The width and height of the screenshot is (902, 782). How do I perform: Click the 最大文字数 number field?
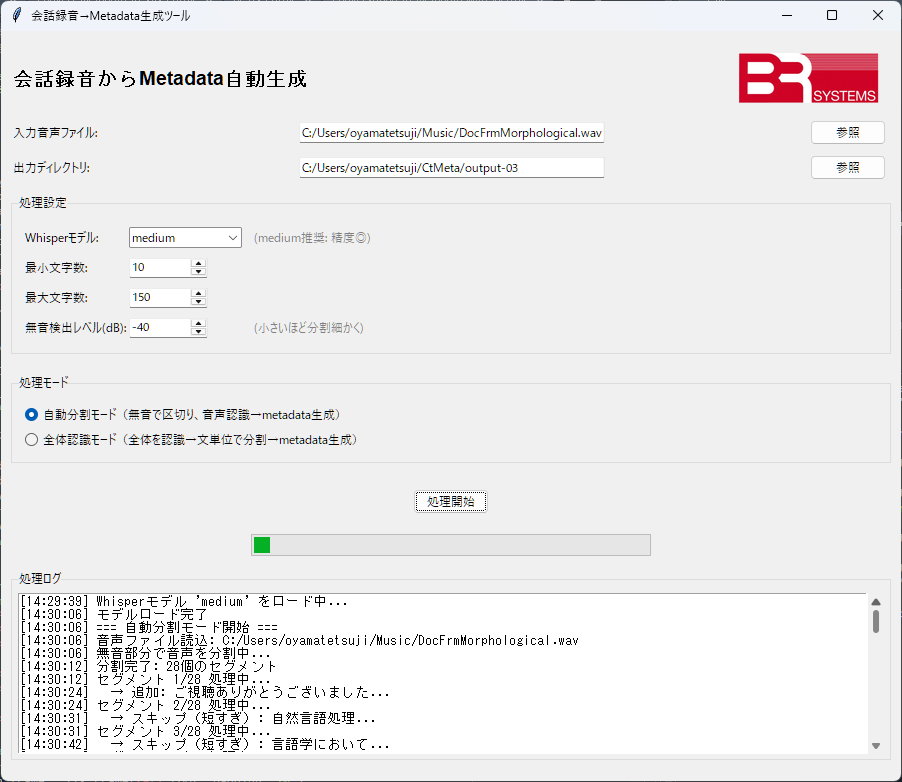point(160,298)
